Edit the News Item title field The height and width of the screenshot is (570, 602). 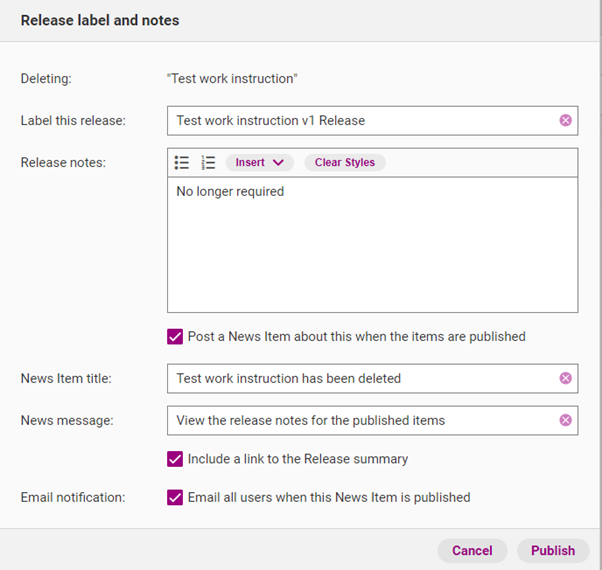click(x=363, y=378)
